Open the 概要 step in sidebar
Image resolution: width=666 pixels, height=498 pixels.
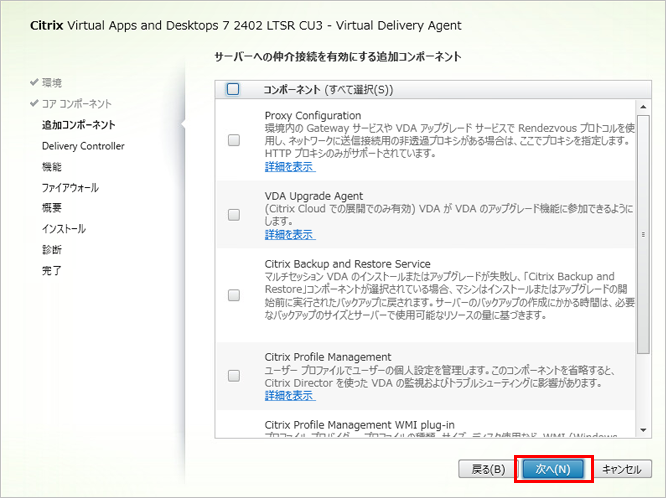[52, 208]
